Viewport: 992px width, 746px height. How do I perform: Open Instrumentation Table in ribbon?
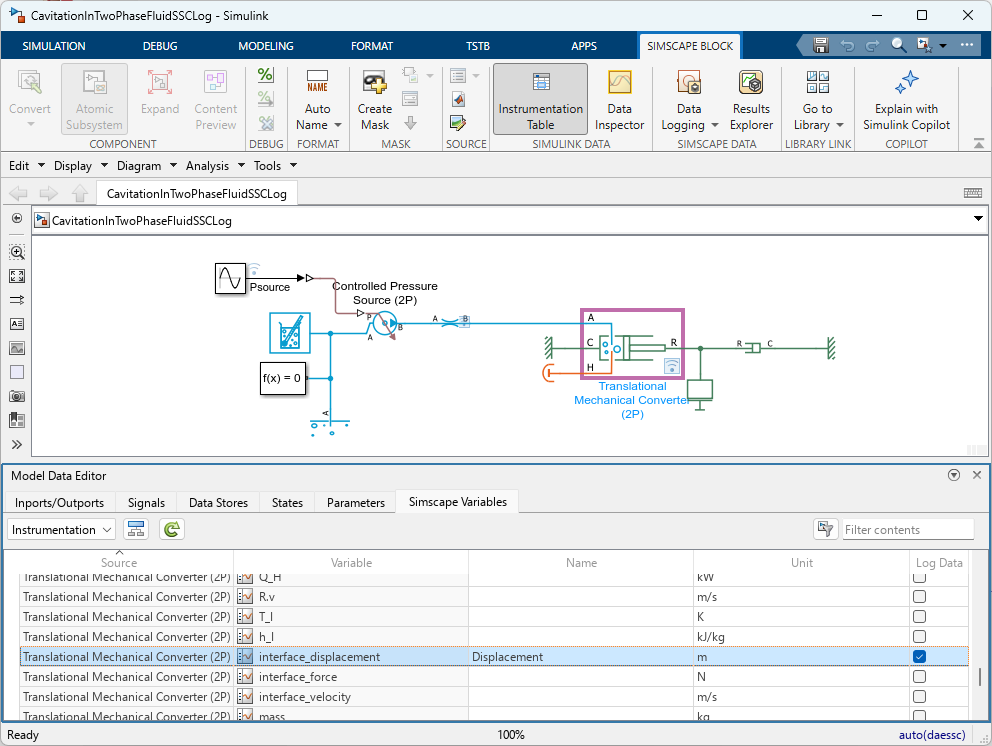540,99
